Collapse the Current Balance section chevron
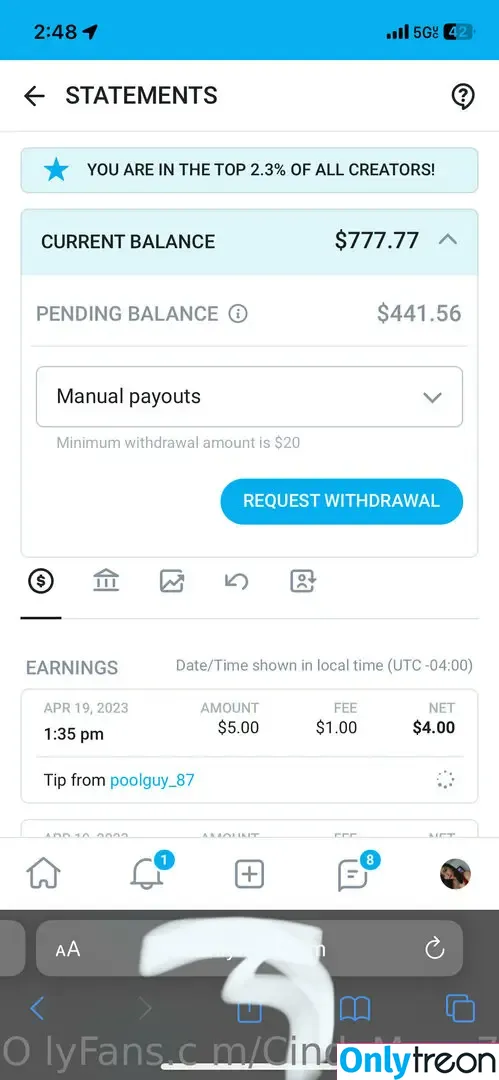Image resolution: width=499 pixels, height=1080 pixels. tap(447, 240)
